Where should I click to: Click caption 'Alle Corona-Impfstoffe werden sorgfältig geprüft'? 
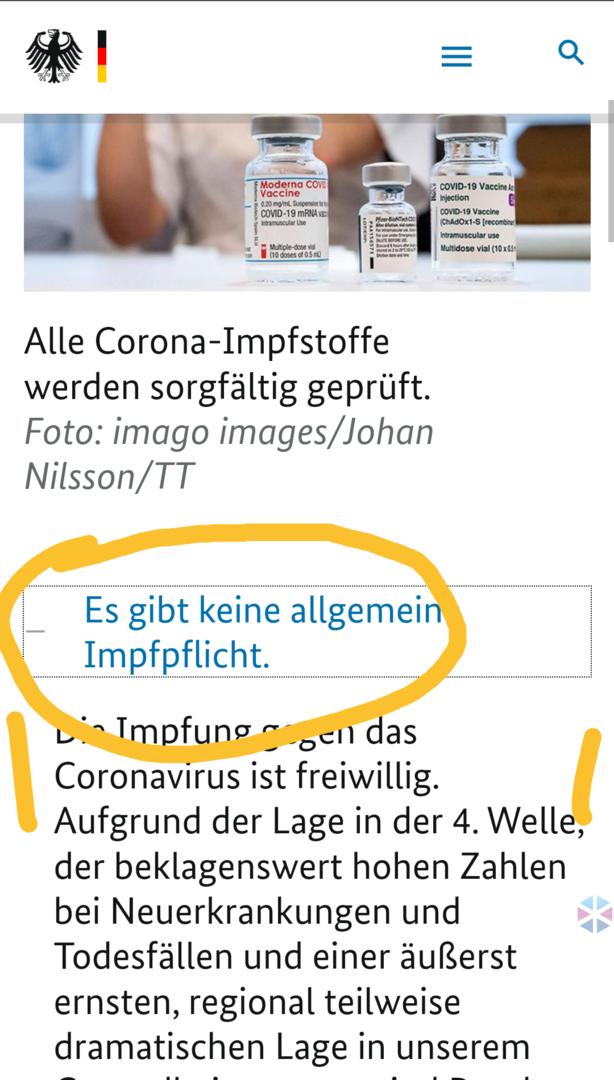pos(227,365)
